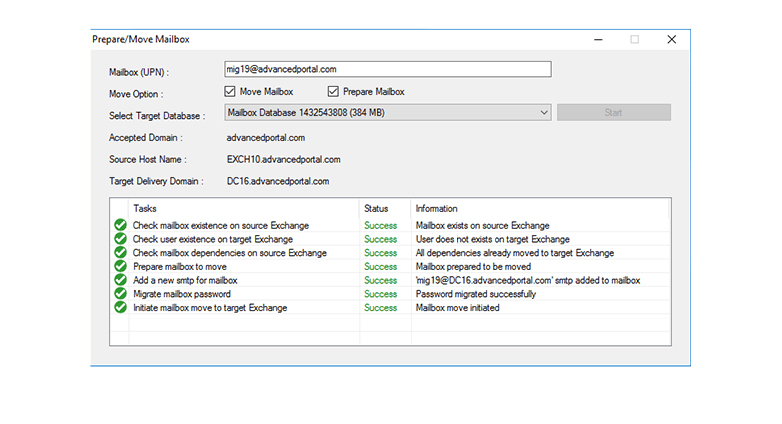Click the green check icon beside Prepare mailbox to move

click(120, 266)
